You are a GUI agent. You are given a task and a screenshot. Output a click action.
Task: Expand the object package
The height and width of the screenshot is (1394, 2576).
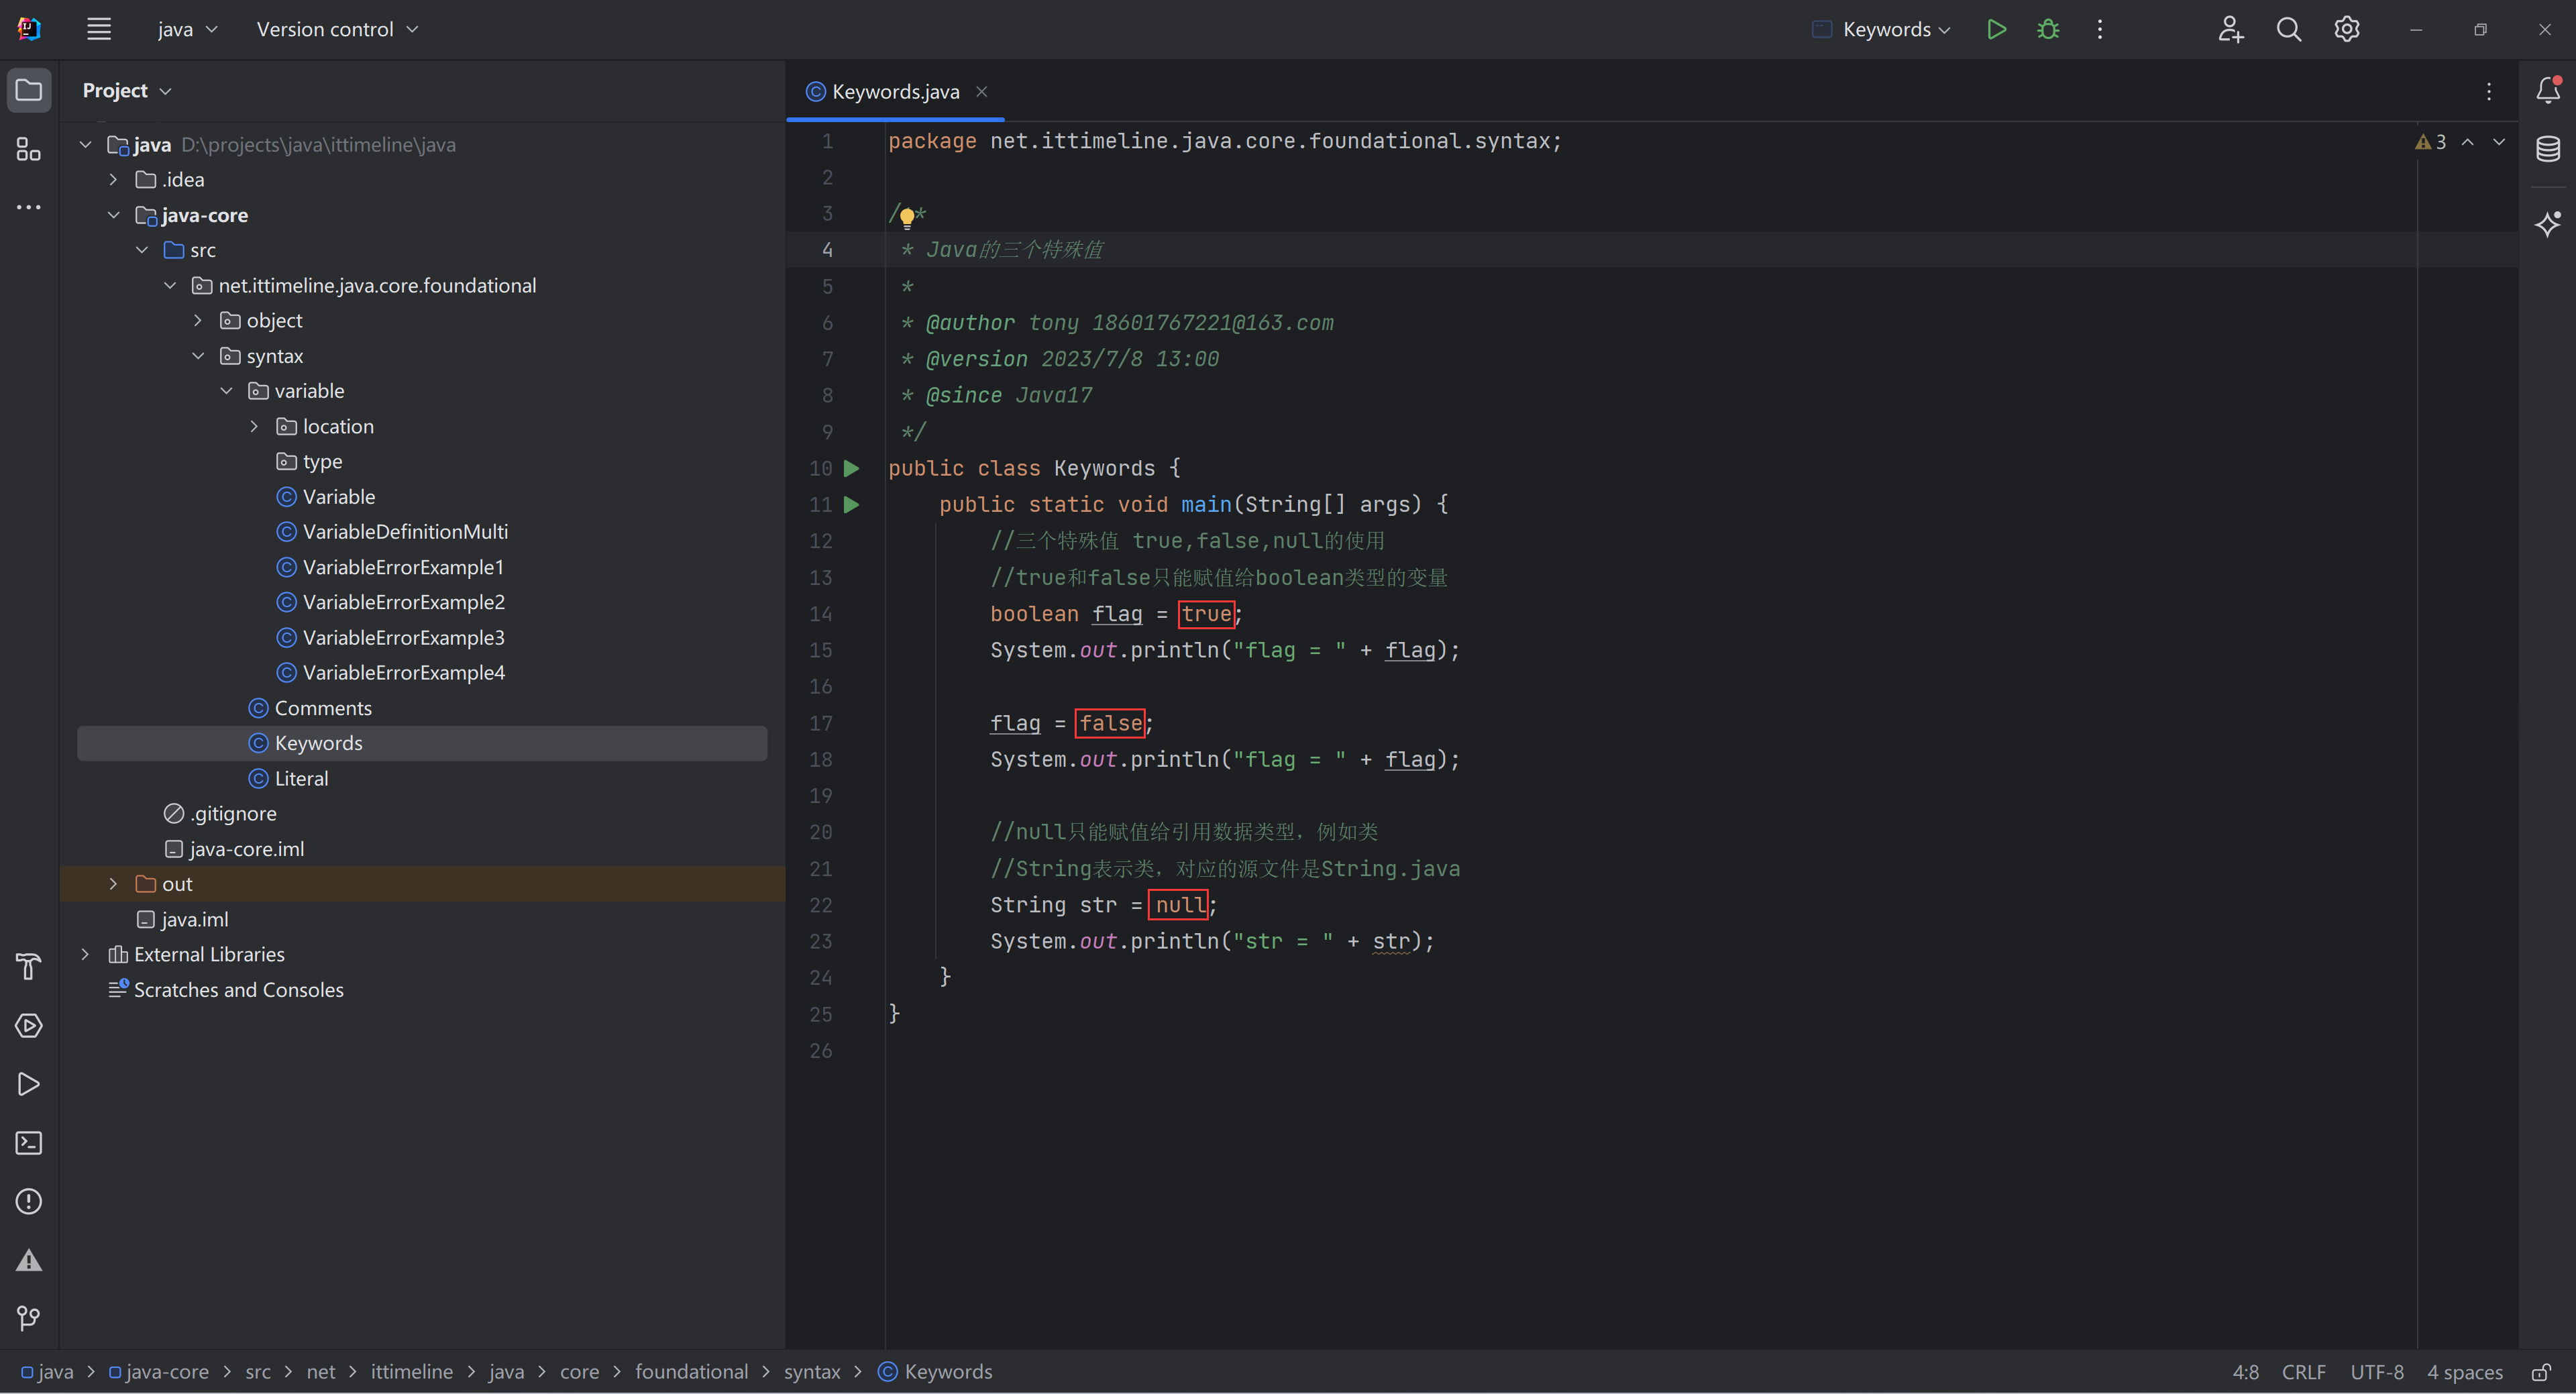198,321
